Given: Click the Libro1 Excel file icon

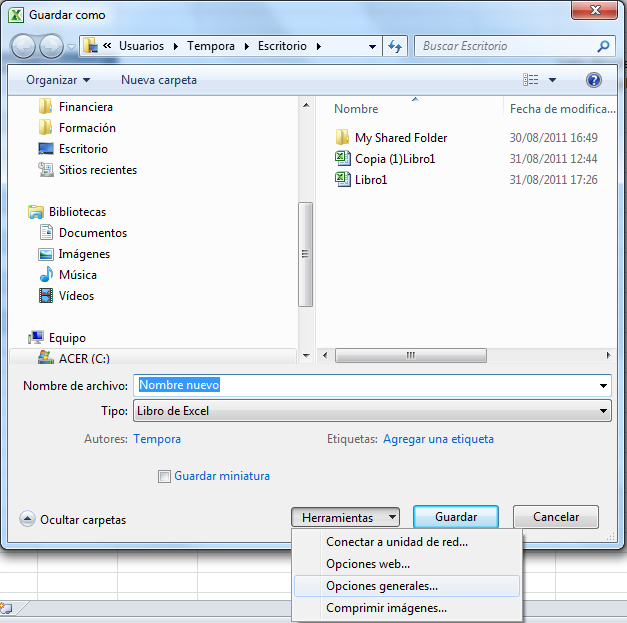Looking at the screenshot, I should (343, 179).
